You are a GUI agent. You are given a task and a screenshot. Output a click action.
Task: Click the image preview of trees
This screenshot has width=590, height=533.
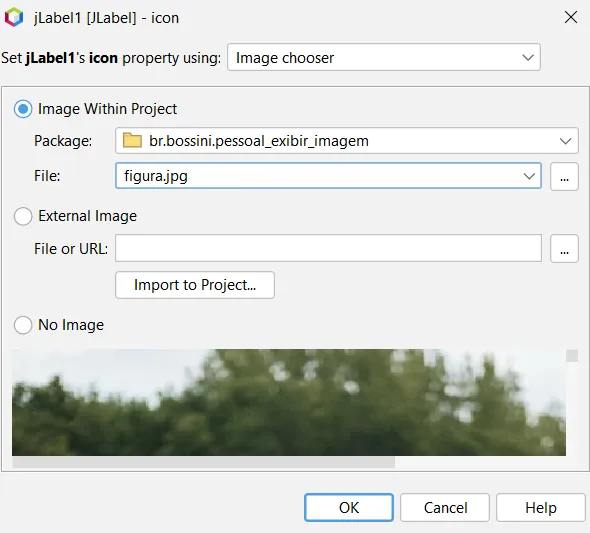click(x=289, y=402)
